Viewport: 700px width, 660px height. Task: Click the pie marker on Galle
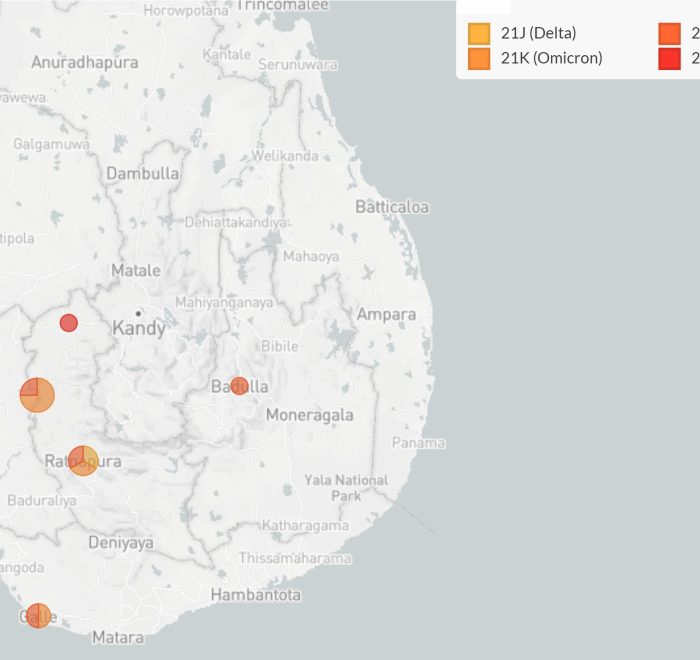coord(38,615)
